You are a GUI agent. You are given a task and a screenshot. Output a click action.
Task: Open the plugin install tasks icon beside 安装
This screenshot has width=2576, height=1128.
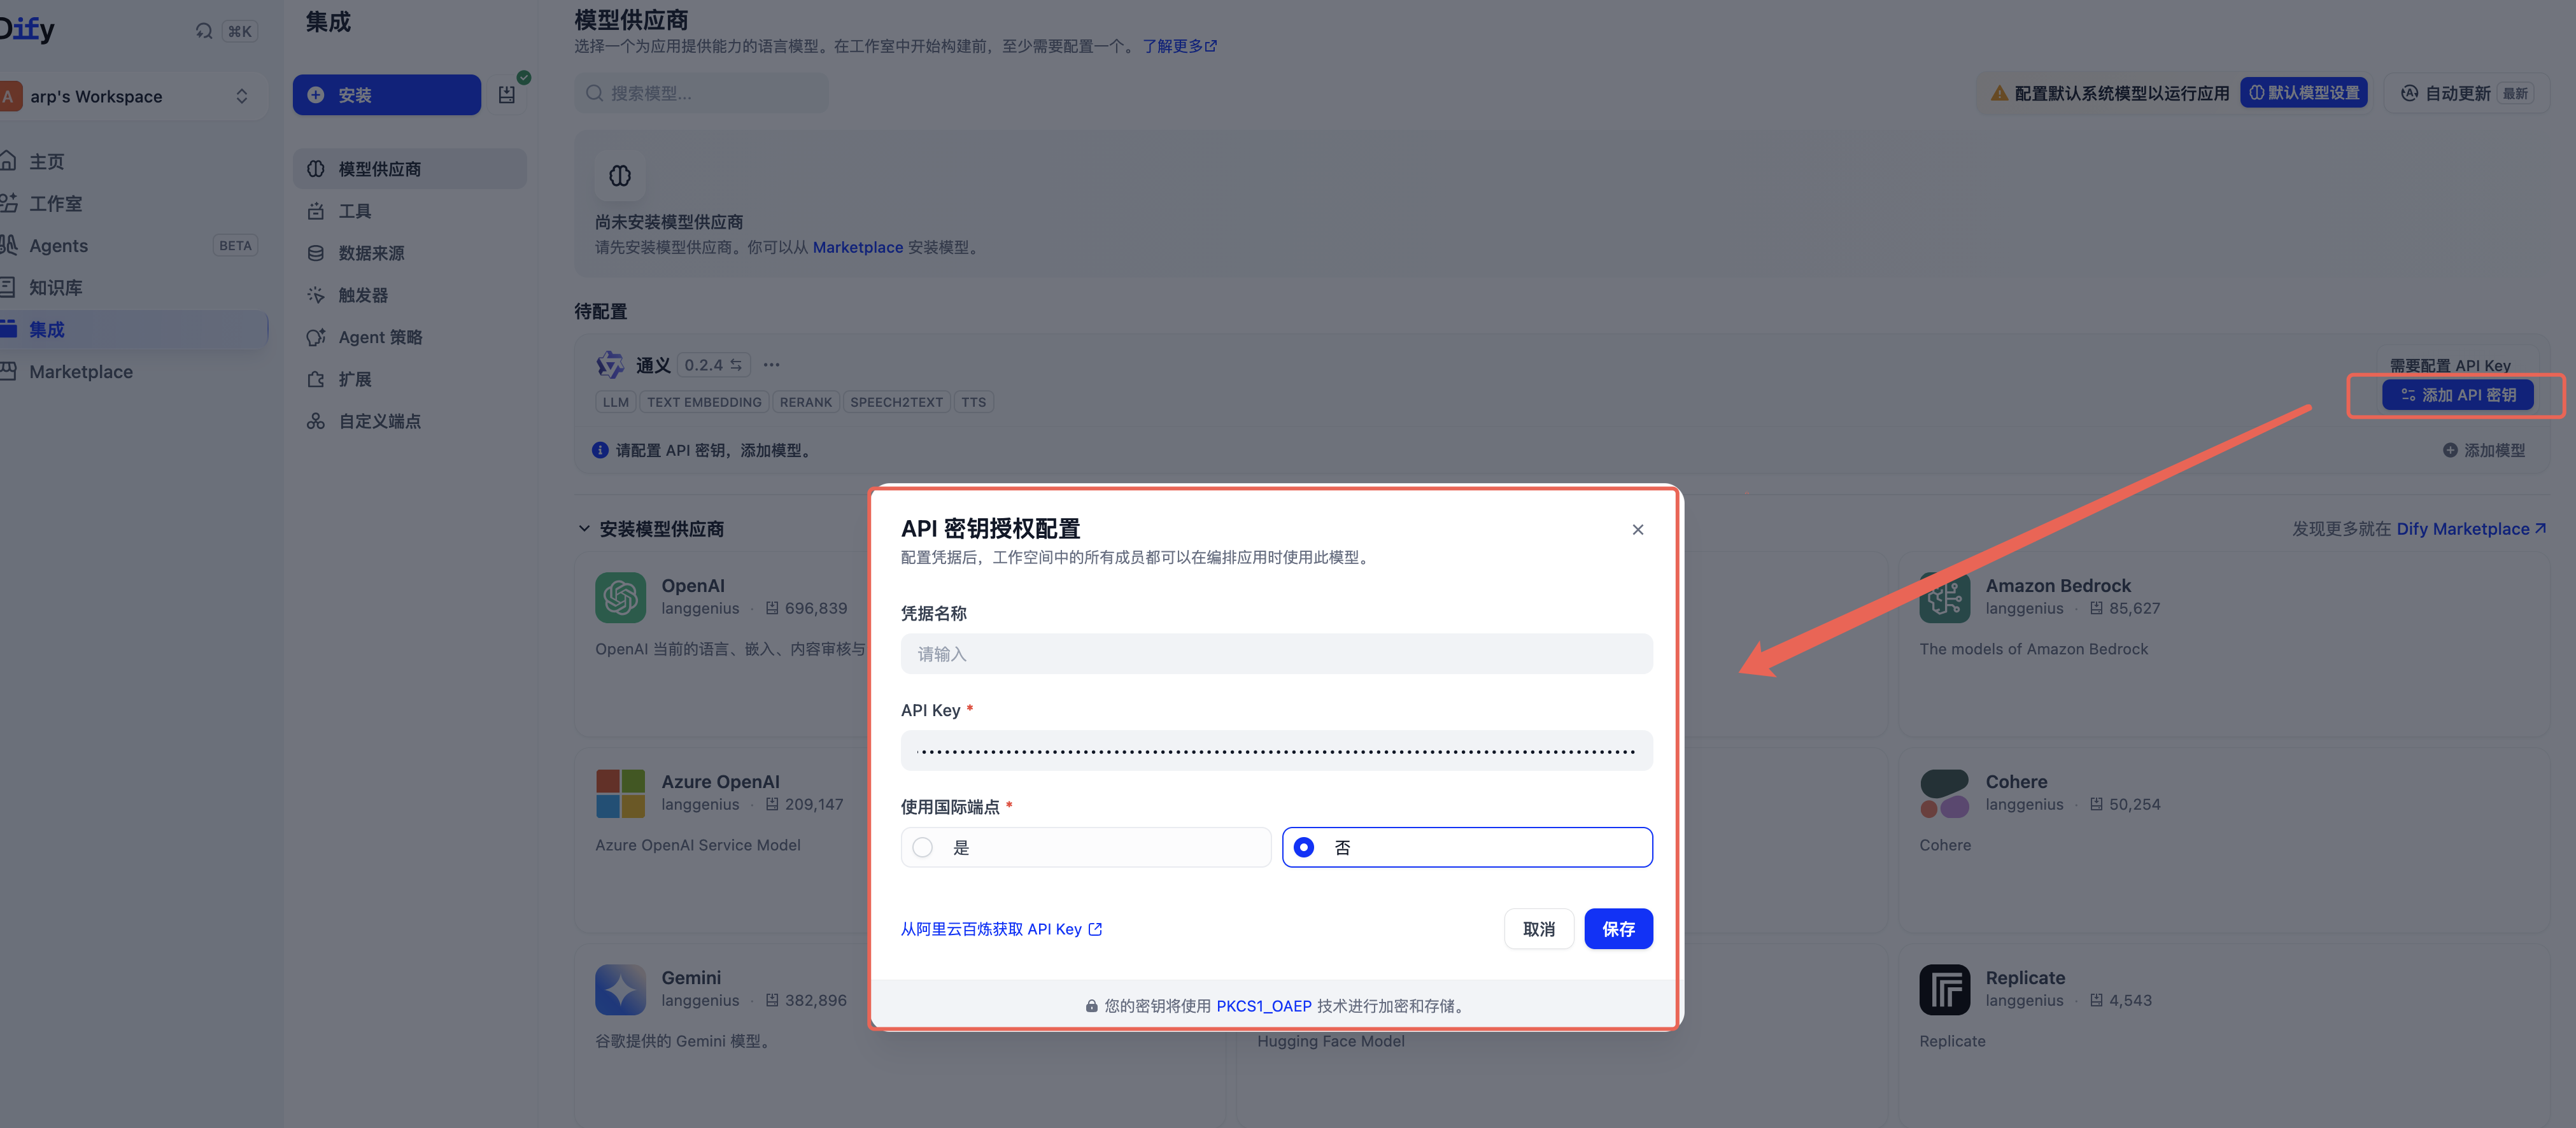point(507,94)
